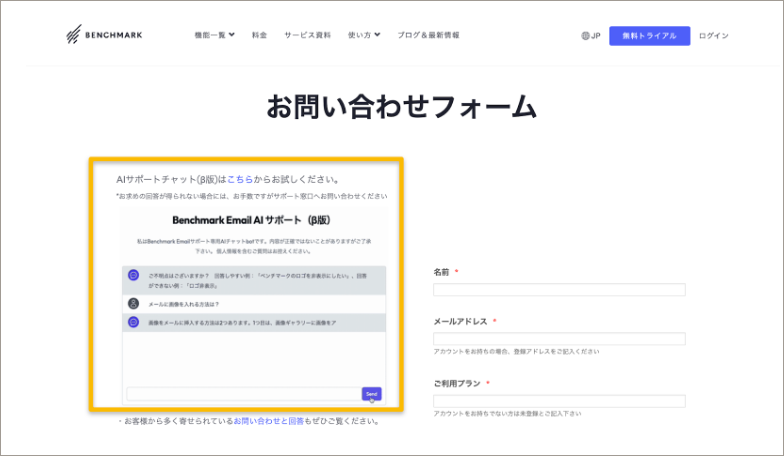The height and width of the screenshot is (456, 784).
Task: Click the Benchmark logo in the header
Action: (104, 35)
